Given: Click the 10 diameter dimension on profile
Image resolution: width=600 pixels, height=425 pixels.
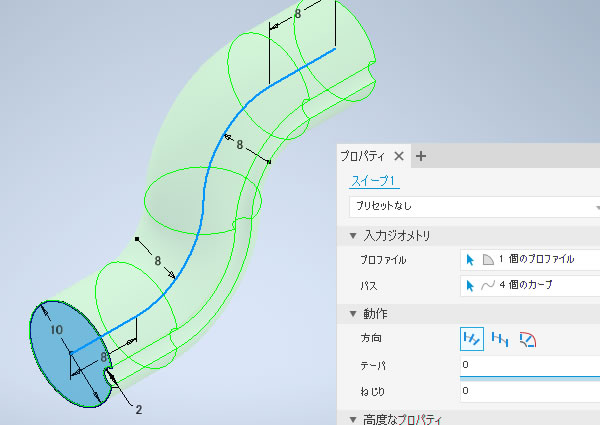Looking at the screenshot, I should pyautogui.click(x=56, y=330).
